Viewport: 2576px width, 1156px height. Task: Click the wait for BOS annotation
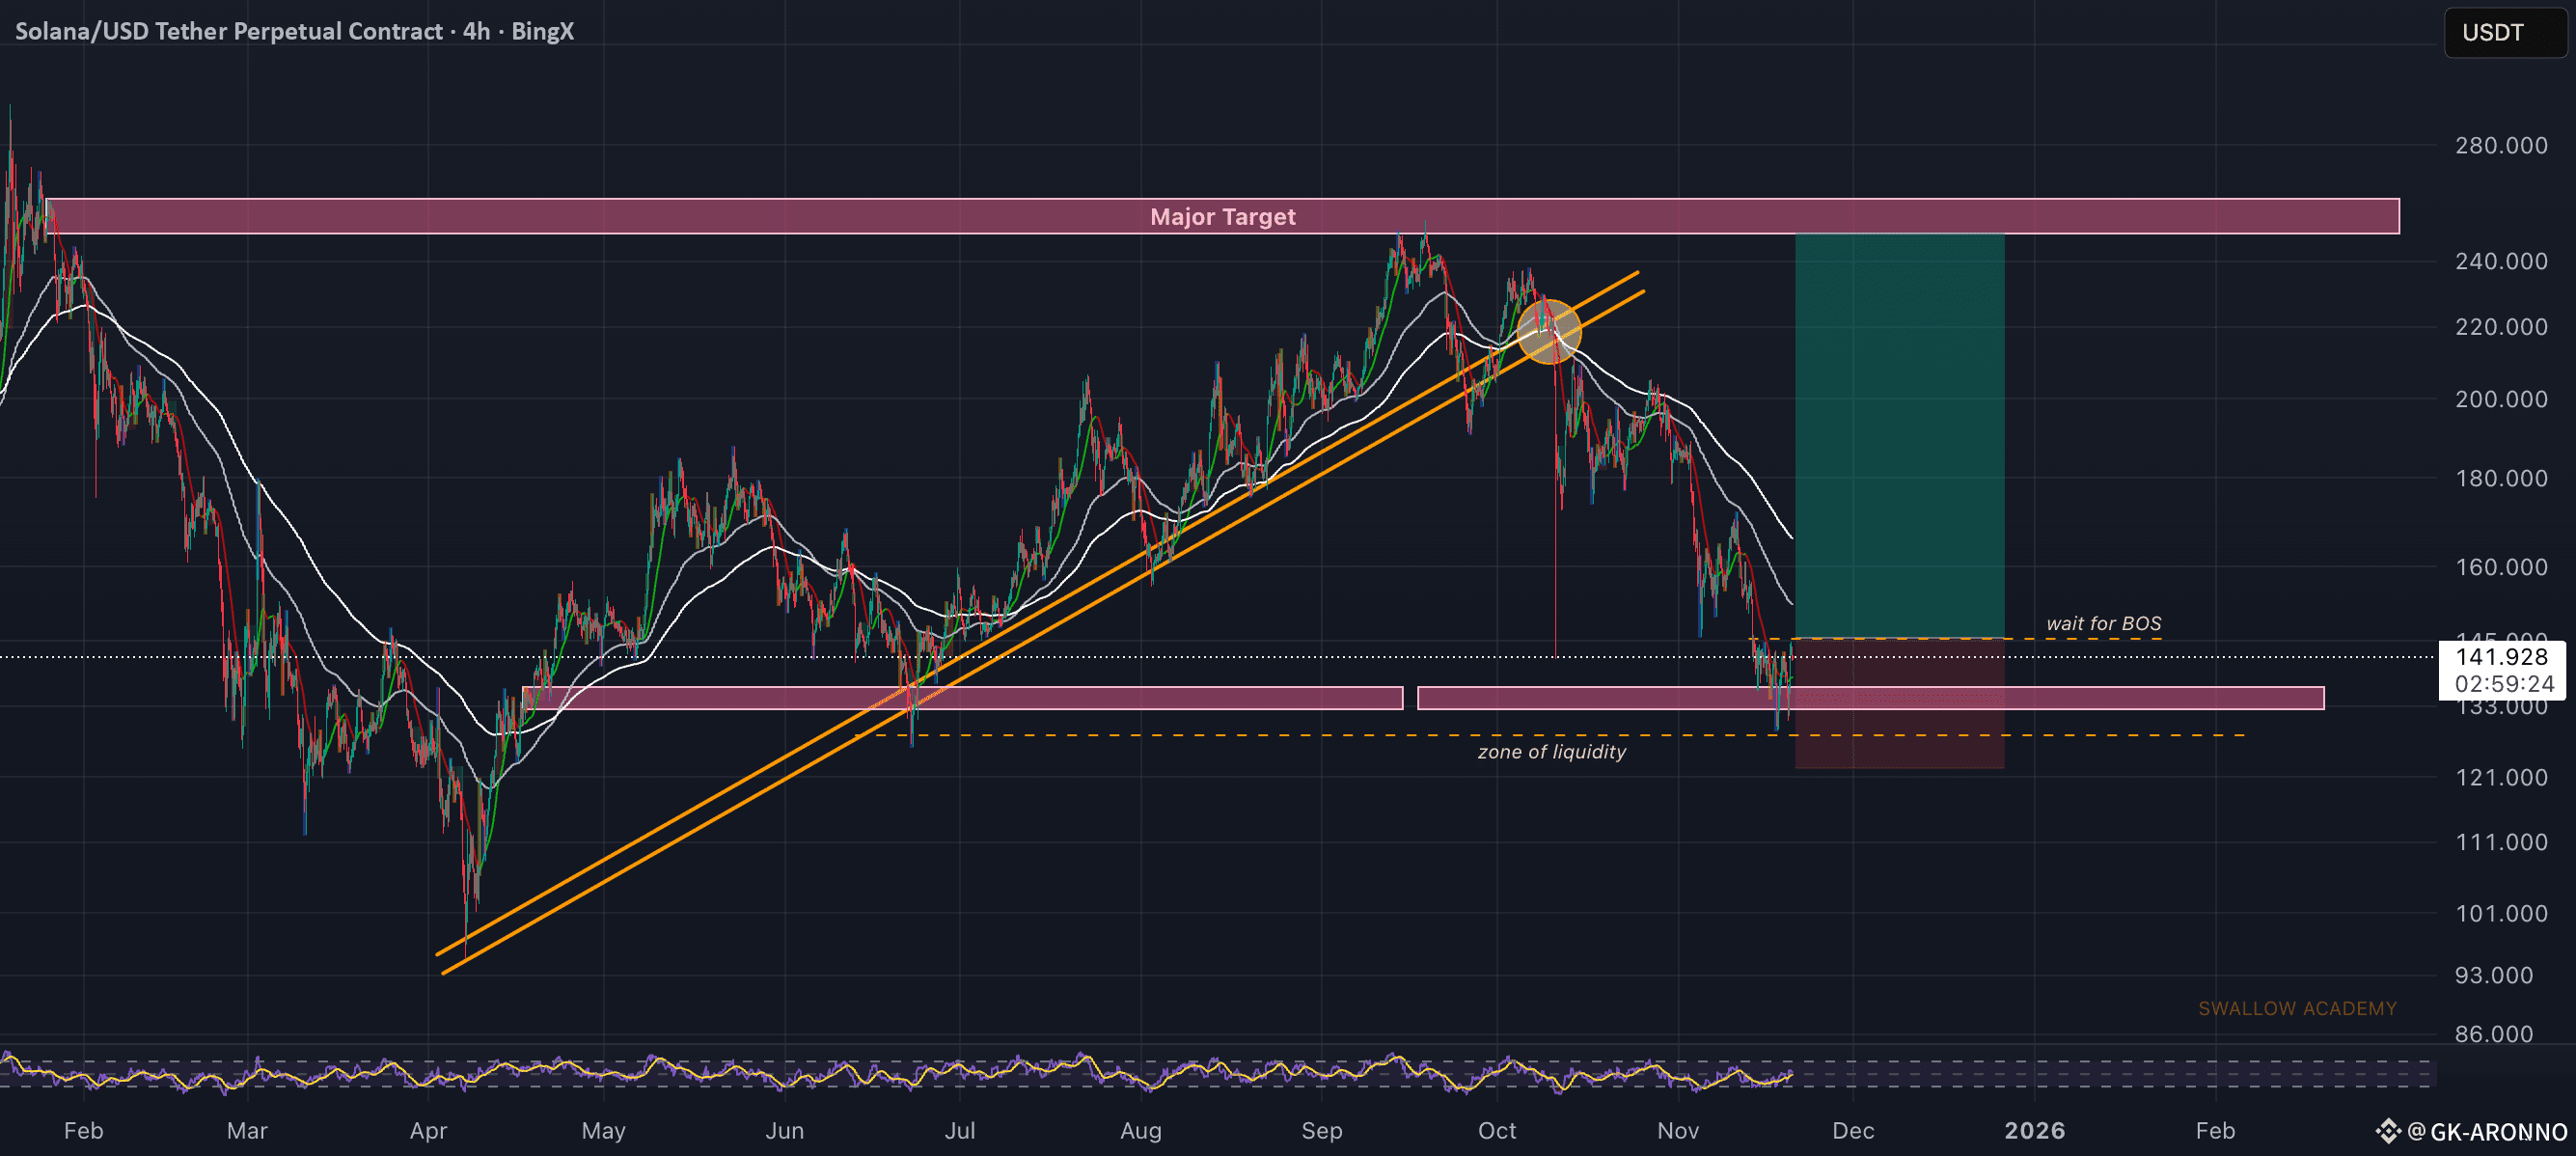click(x=2103, y=623)
